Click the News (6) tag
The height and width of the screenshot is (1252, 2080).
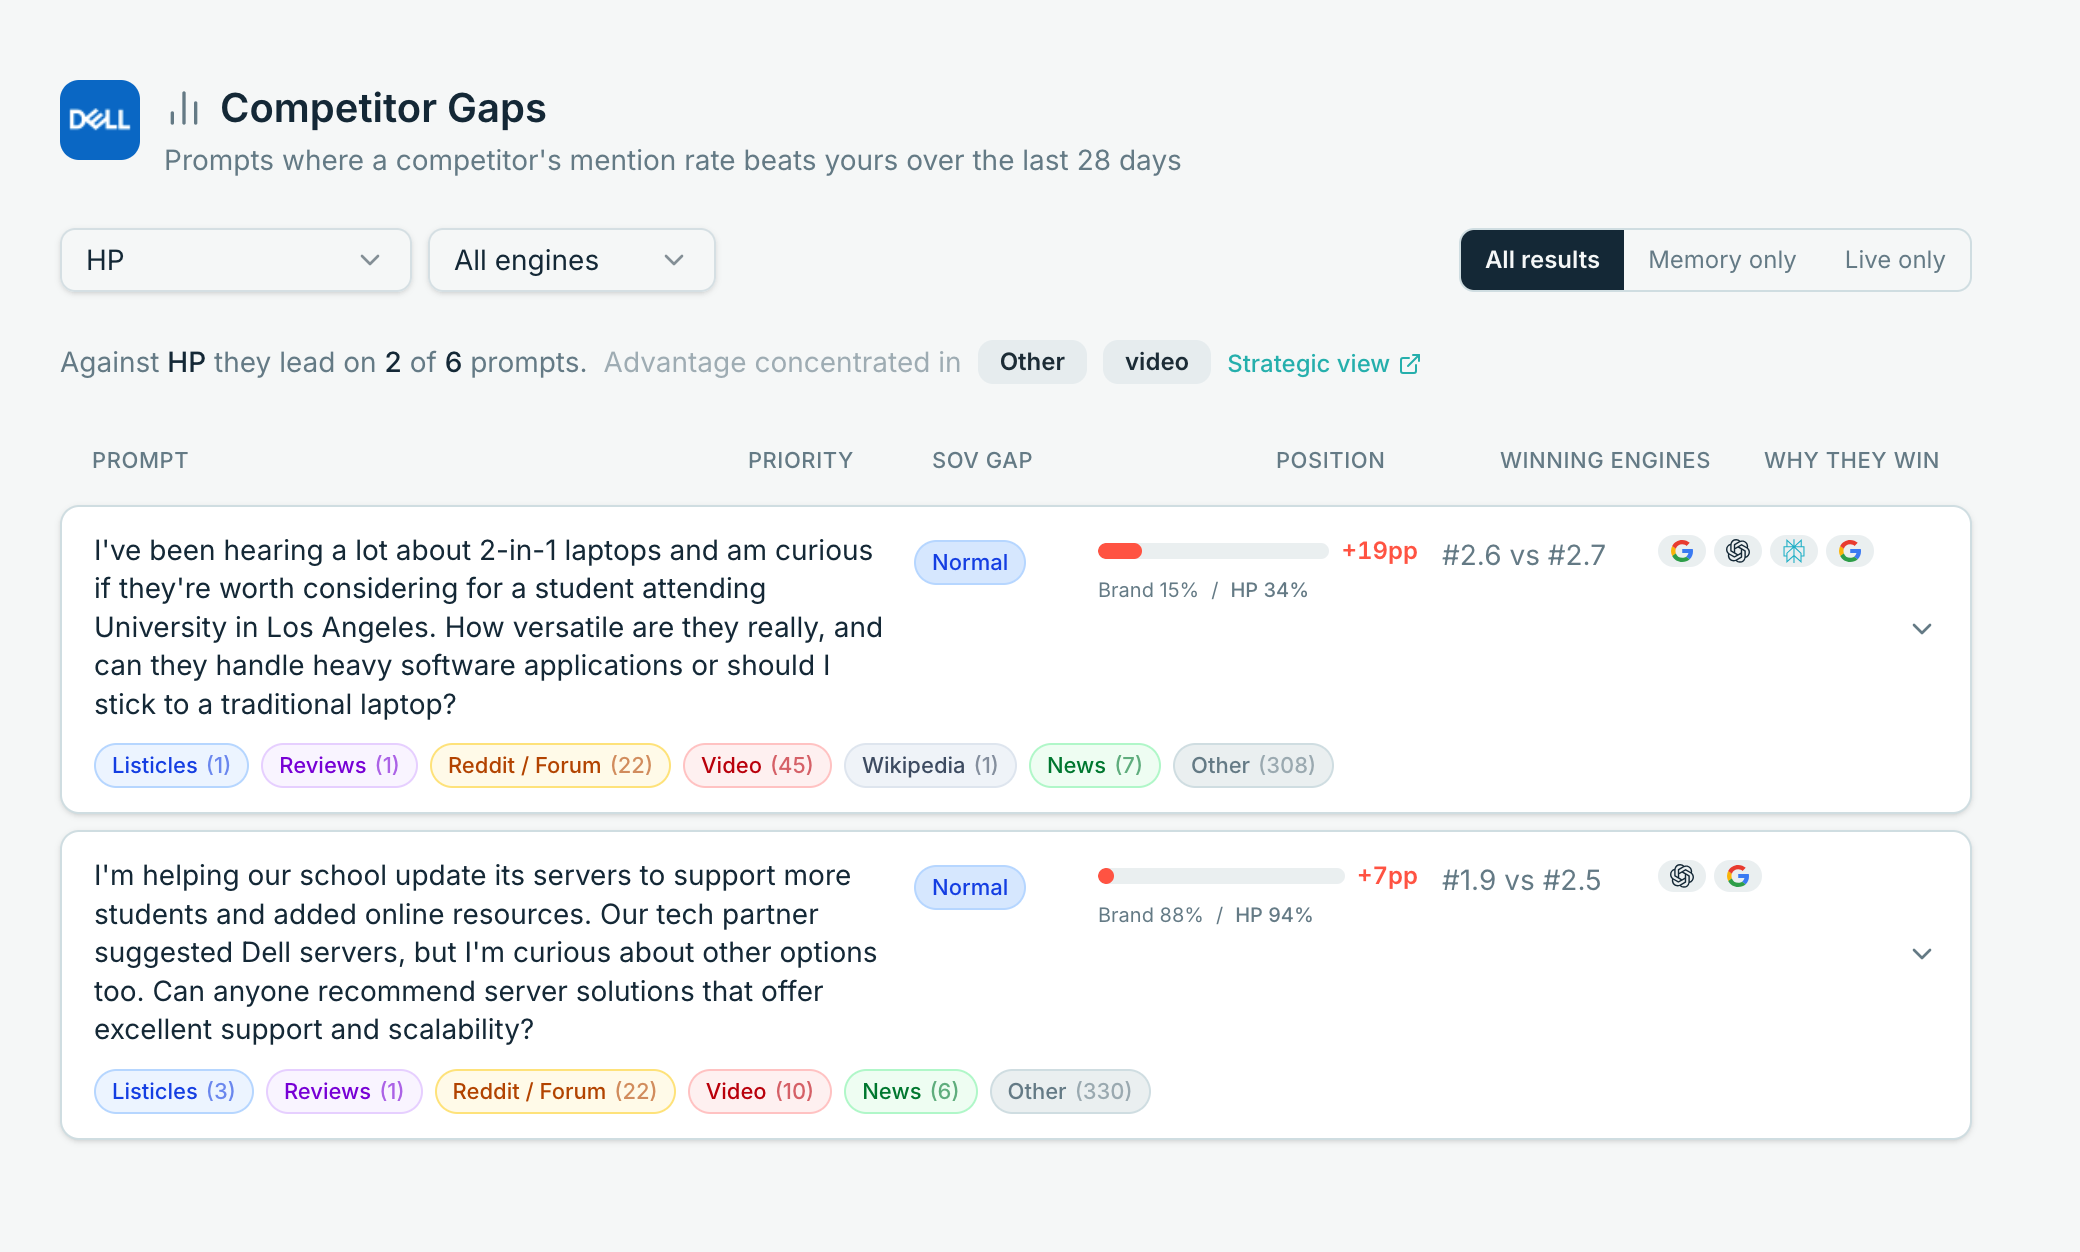911,1091
